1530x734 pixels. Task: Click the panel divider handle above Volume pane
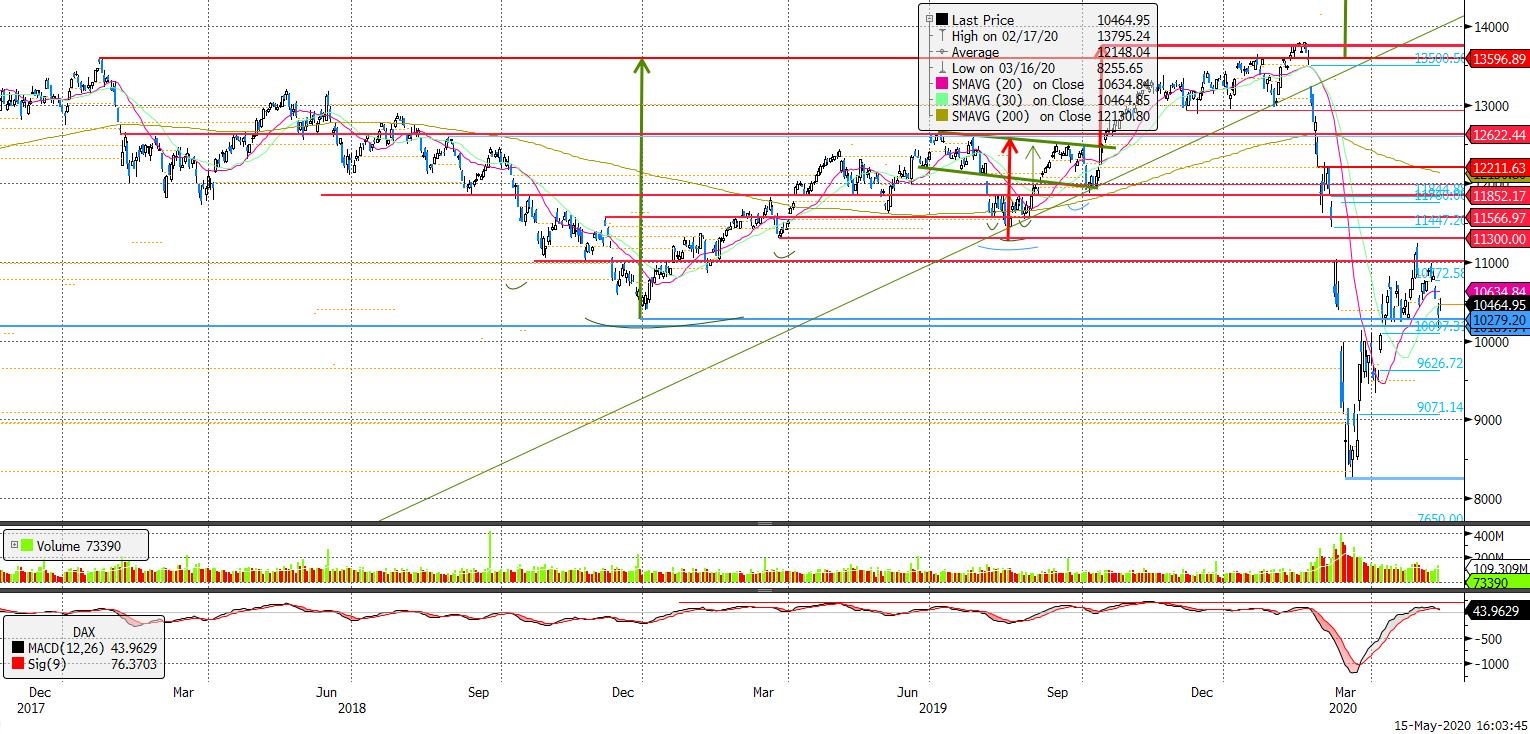click(x=765, y=524)
